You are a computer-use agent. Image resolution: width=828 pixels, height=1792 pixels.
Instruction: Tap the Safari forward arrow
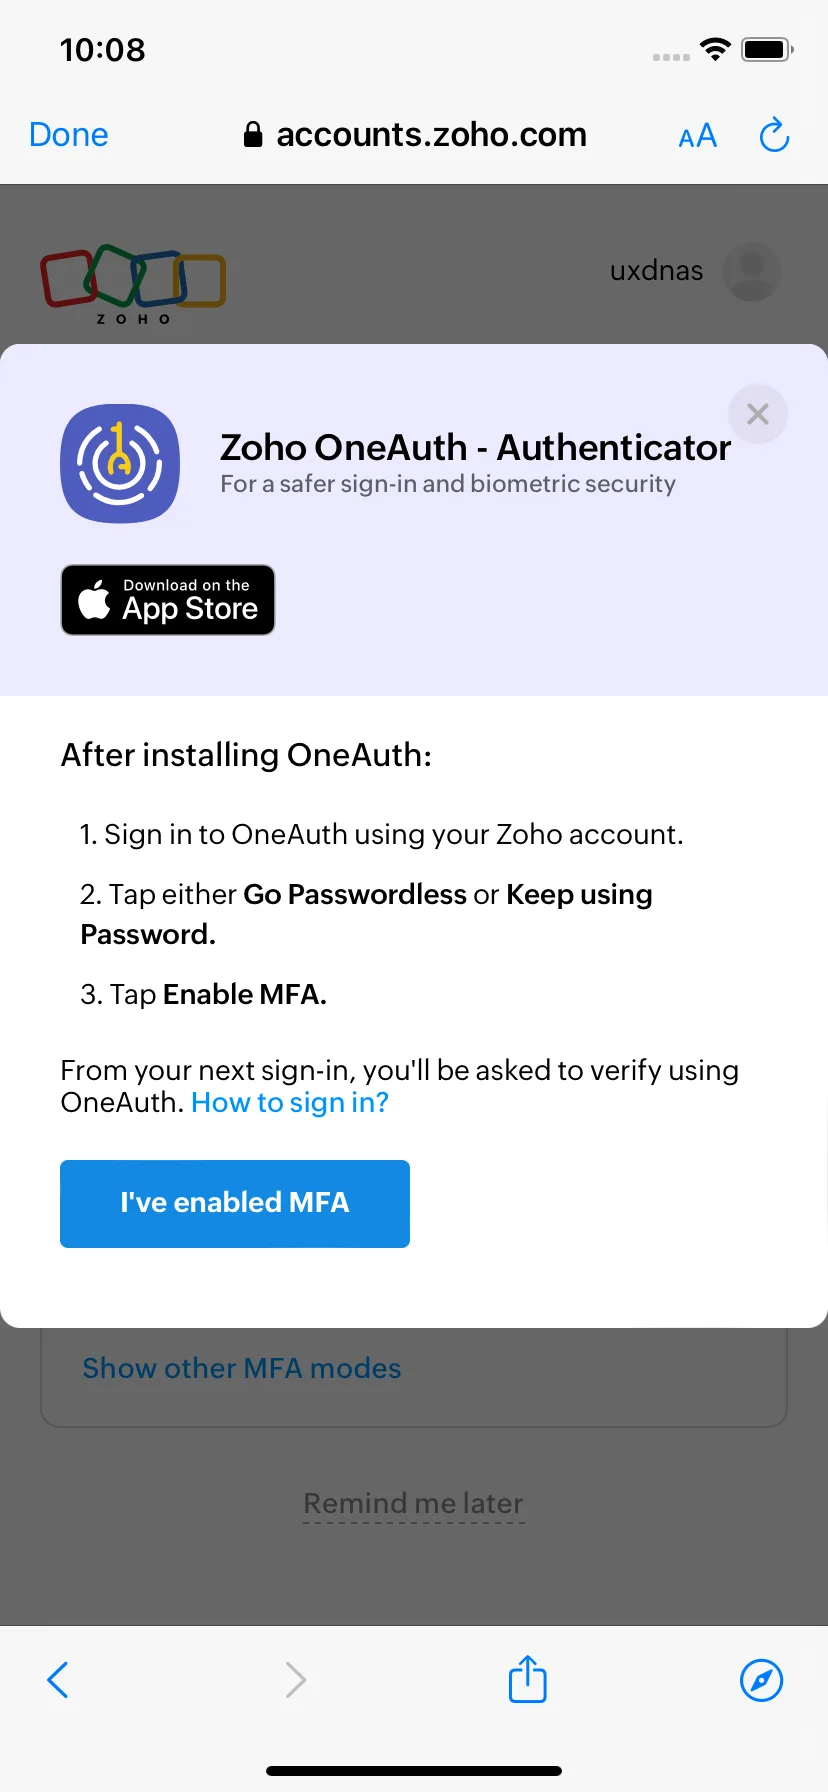click(x=295, y=1680)
